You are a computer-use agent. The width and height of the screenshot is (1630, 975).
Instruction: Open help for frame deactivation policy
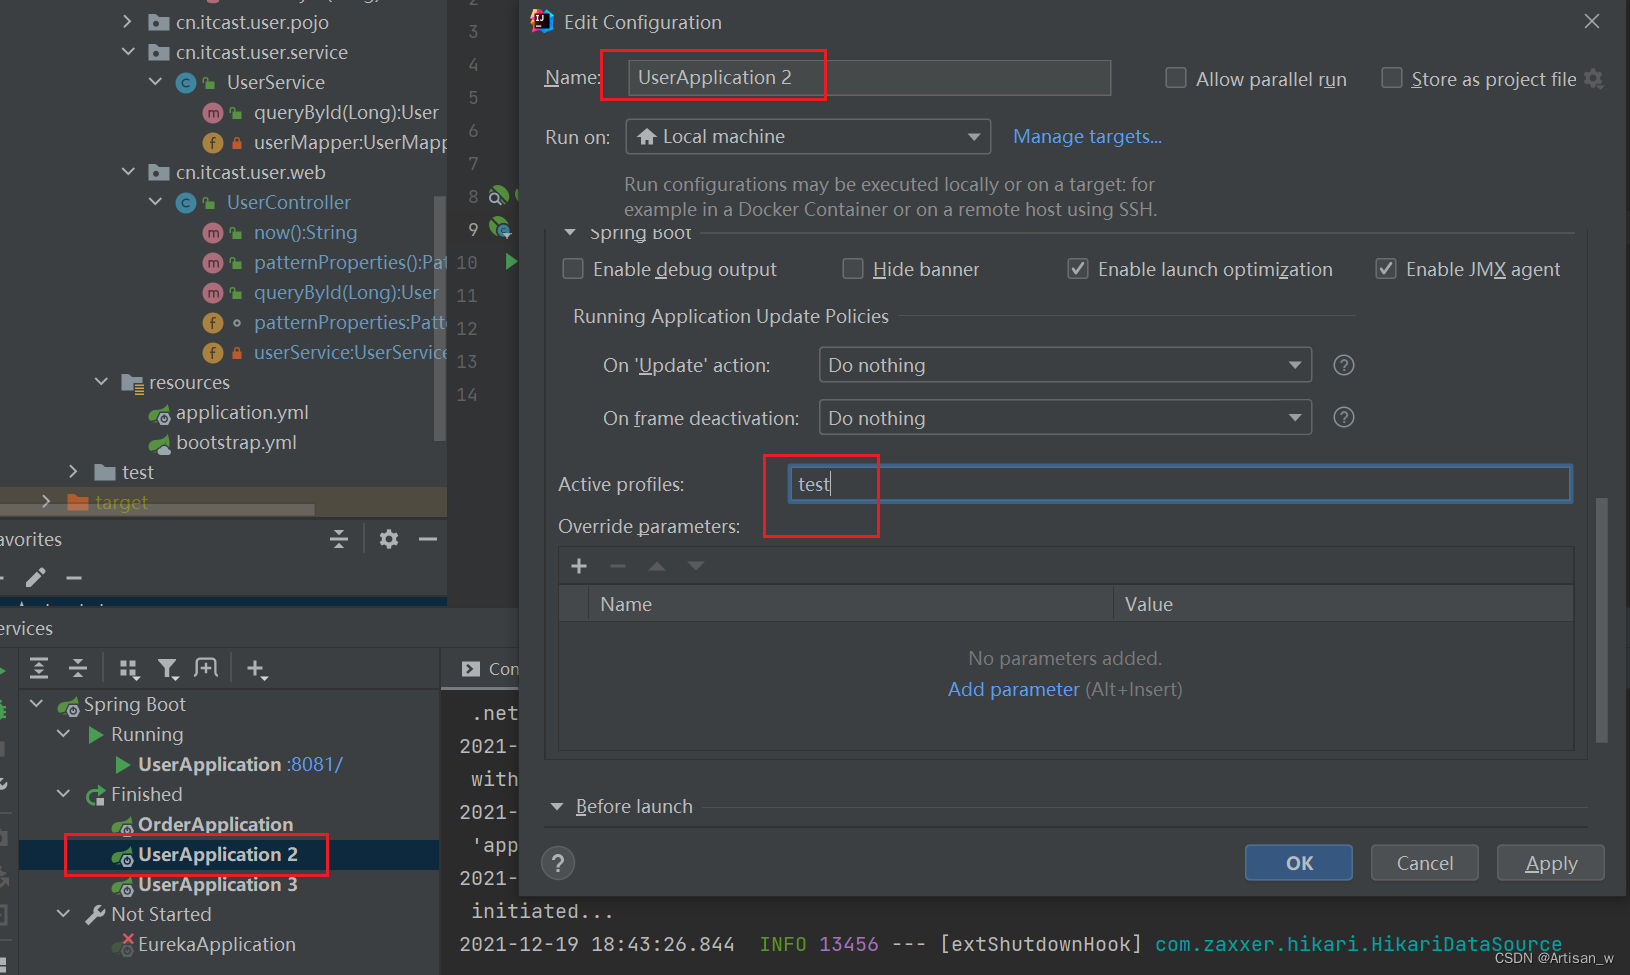click(x=1344, y=417)
